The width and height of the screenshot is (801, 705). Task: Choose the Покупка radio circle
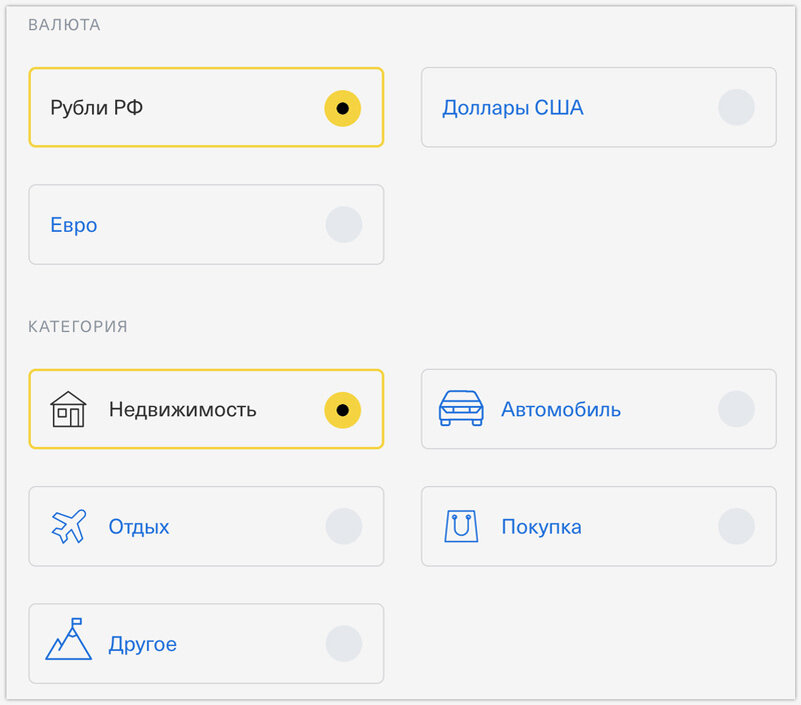click(736, 526)
